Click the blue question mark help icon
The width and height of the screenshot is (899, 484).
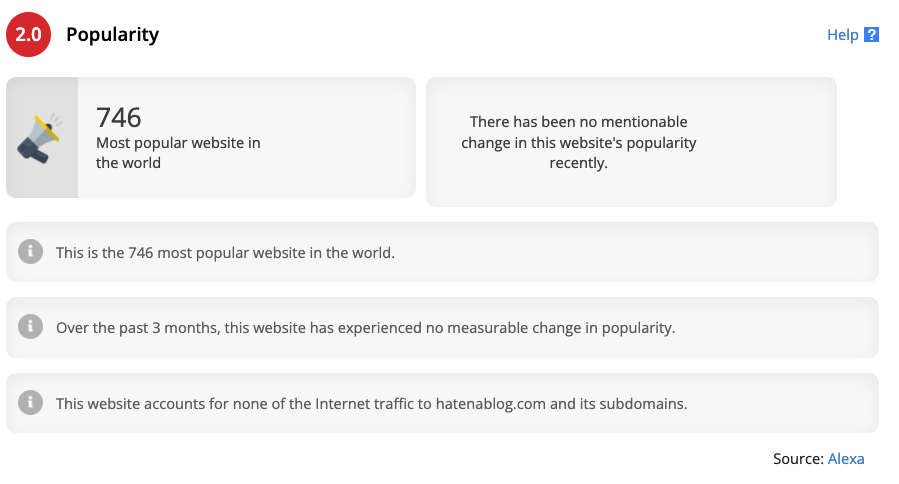tap(871, 34)
